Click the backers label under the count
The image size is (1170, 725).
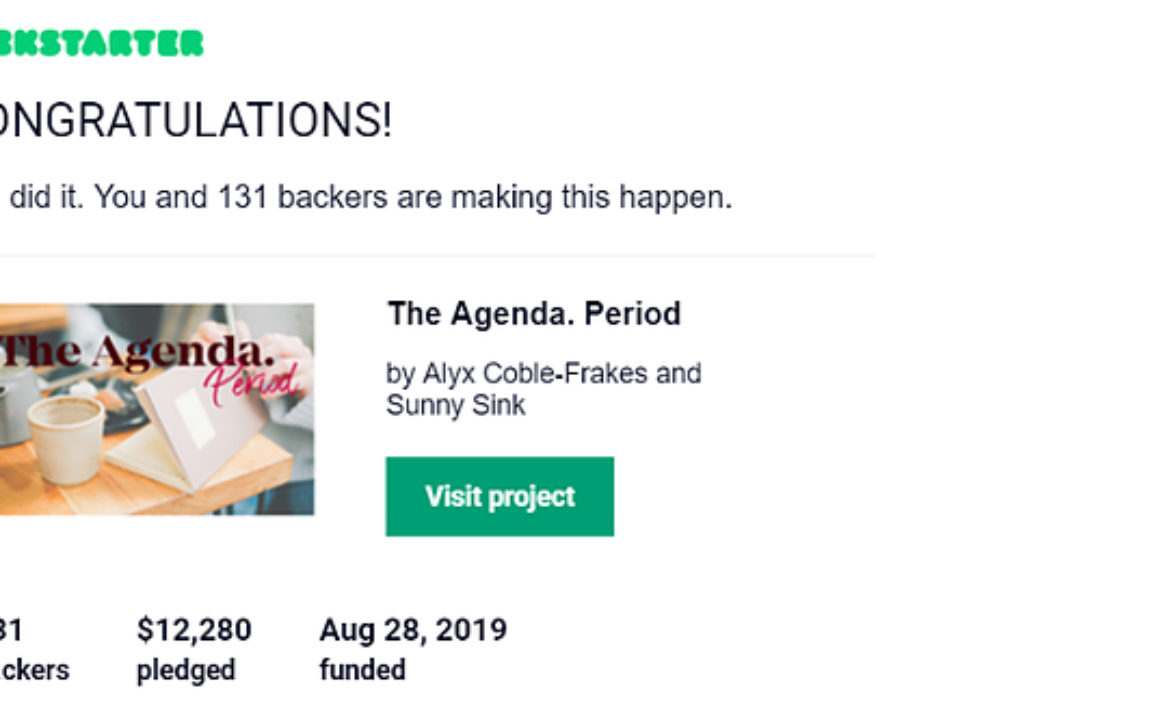point(34,670)
